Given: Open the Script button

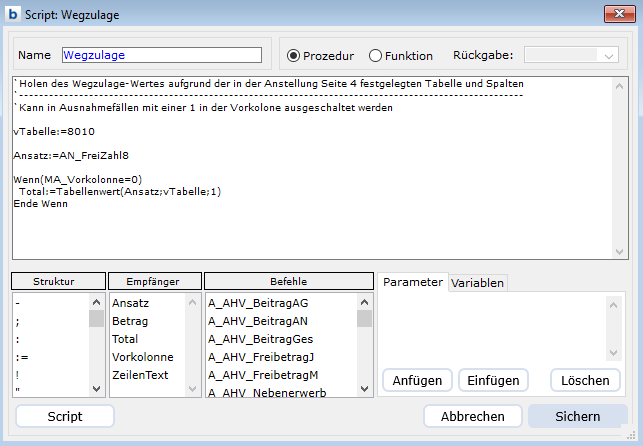Looking at the screenshot, I should (65, 416).
